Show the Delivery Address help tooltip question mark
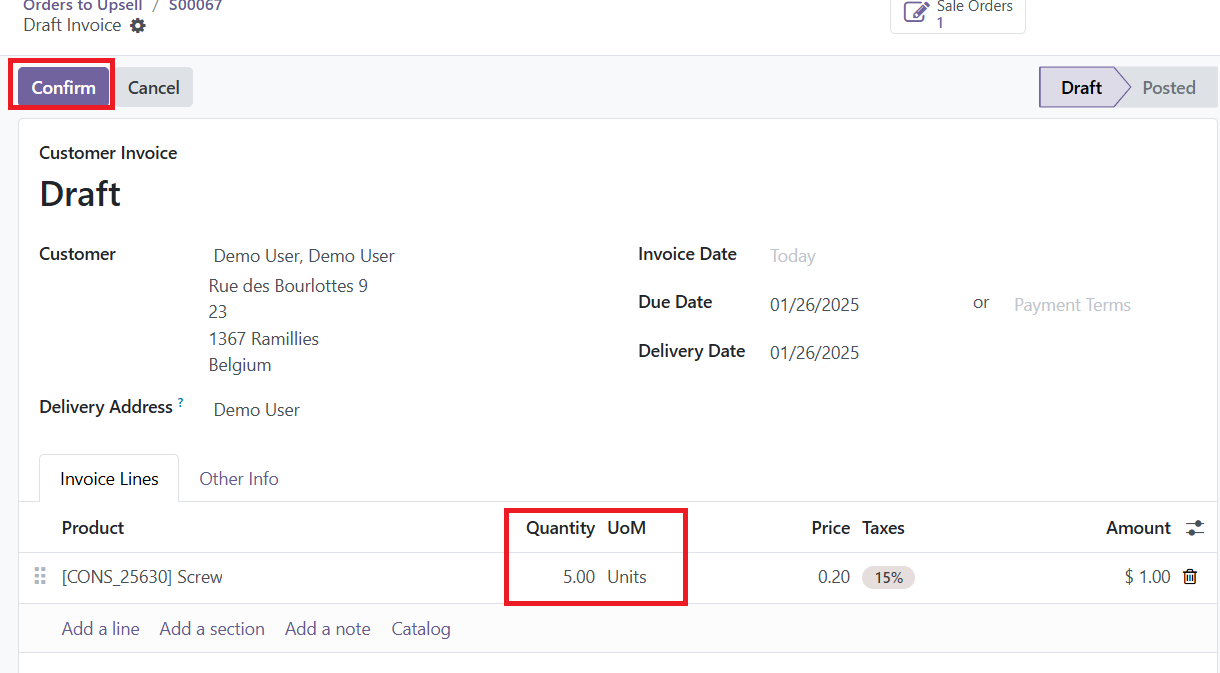Image resolution: width=1220 pixels, height=673 pixels. tap(181, 403)
